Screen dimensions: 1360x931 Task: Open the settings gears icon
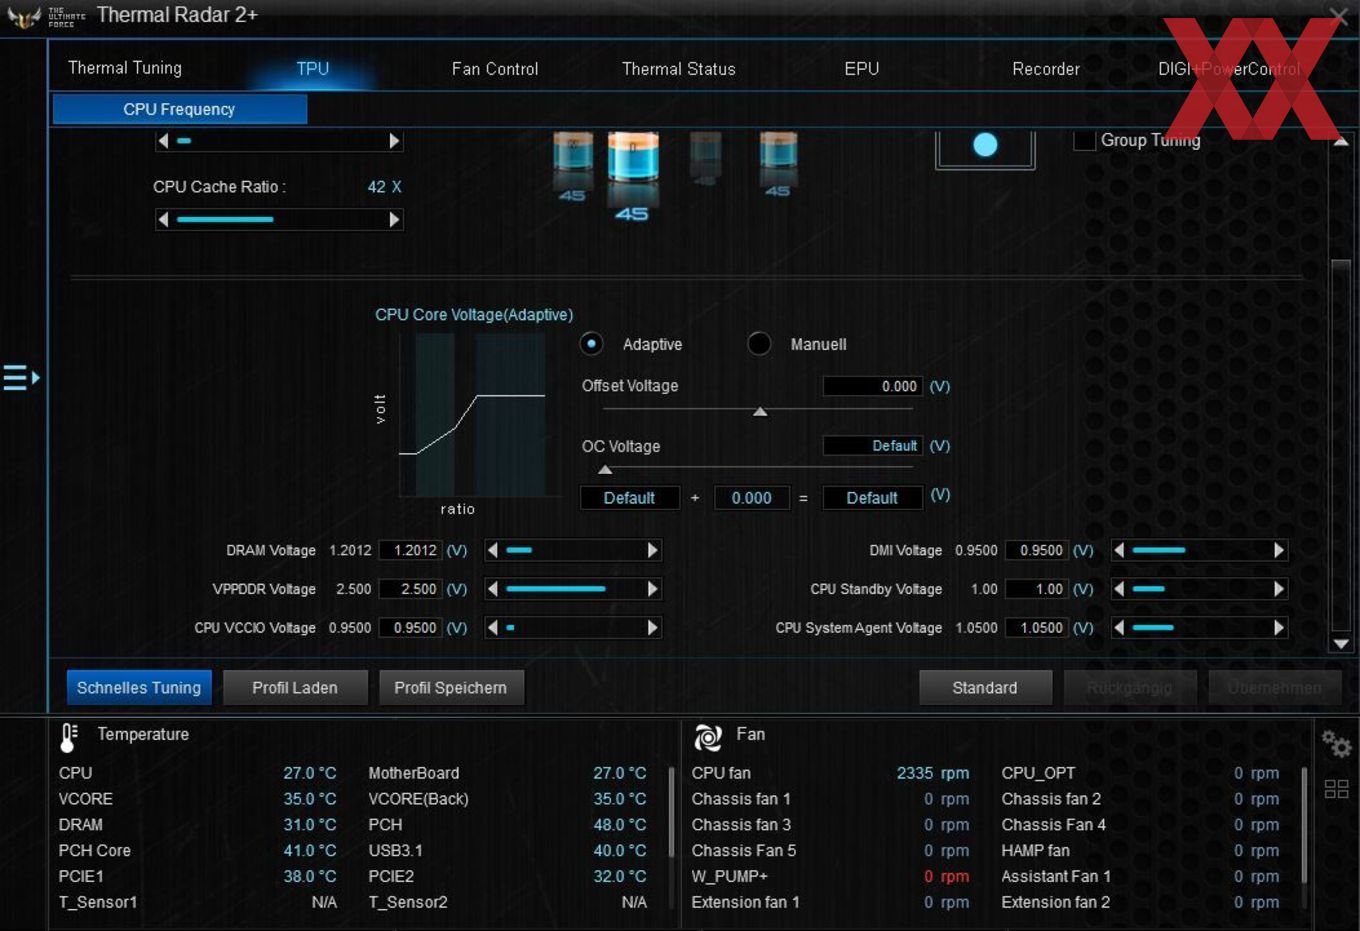[x=1336, y=744]
